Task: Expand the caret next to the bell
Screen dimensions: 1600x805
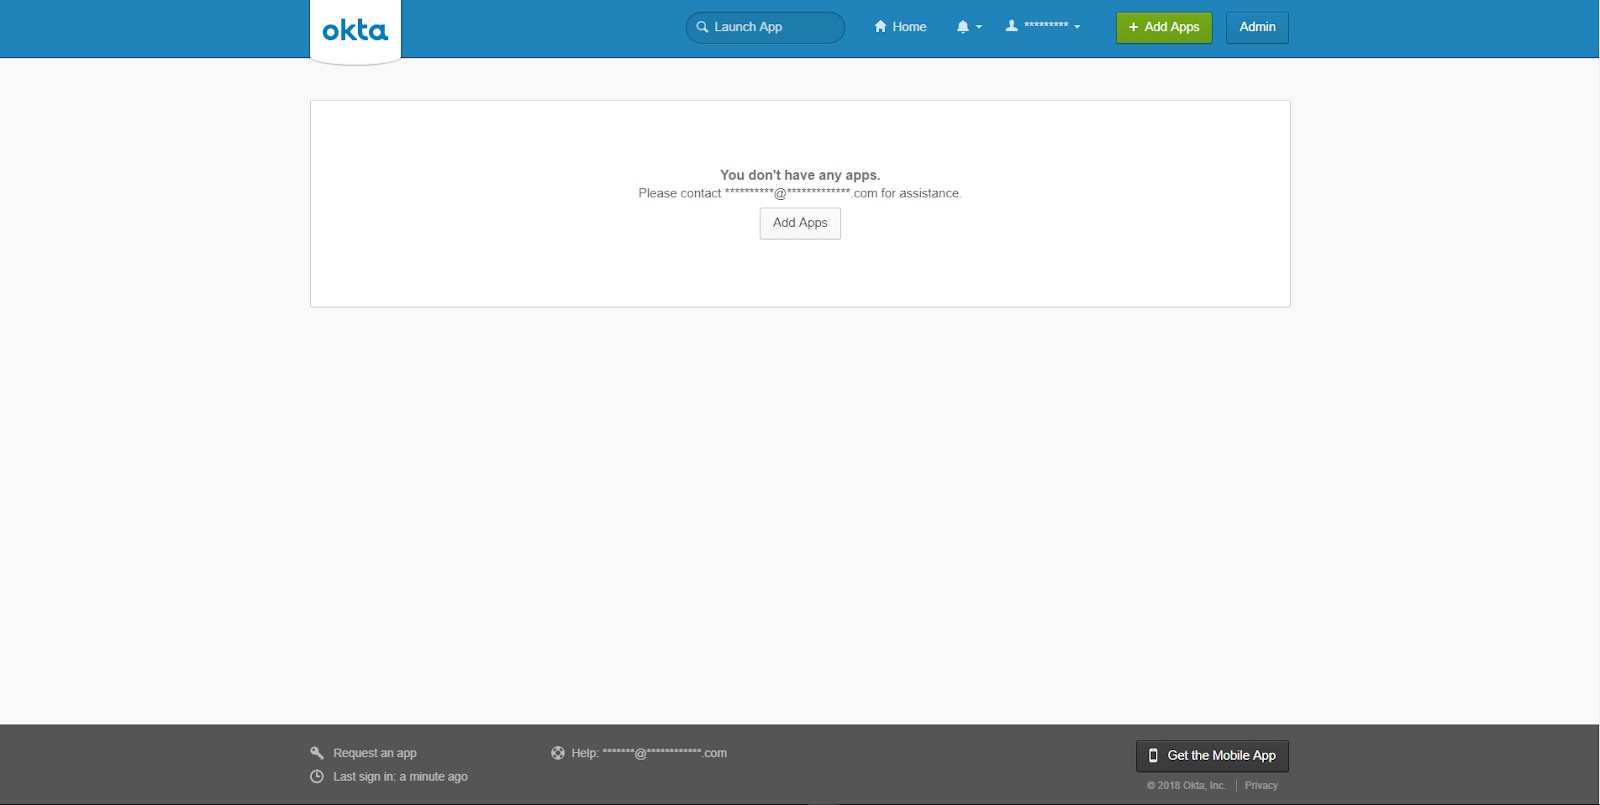Action: pos(979,27)
